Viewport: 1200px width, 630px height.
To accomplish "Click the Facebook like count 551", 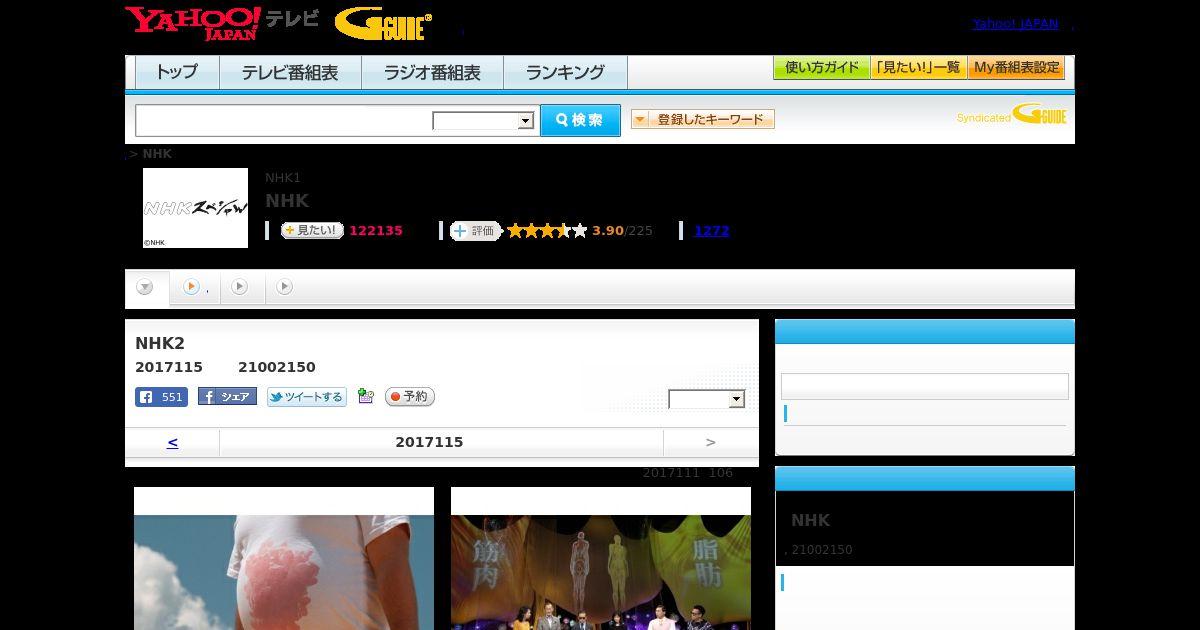I will tap(161, 397).
